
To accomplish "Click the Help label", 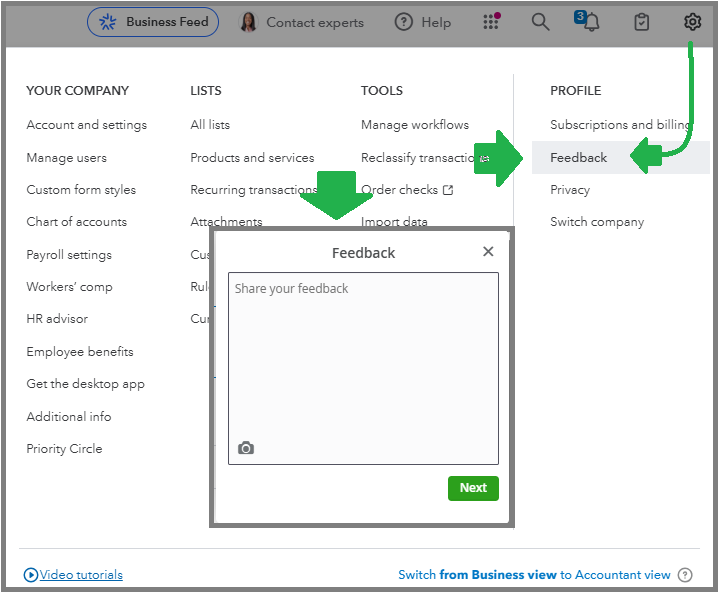I will click(x=436, y=22).
